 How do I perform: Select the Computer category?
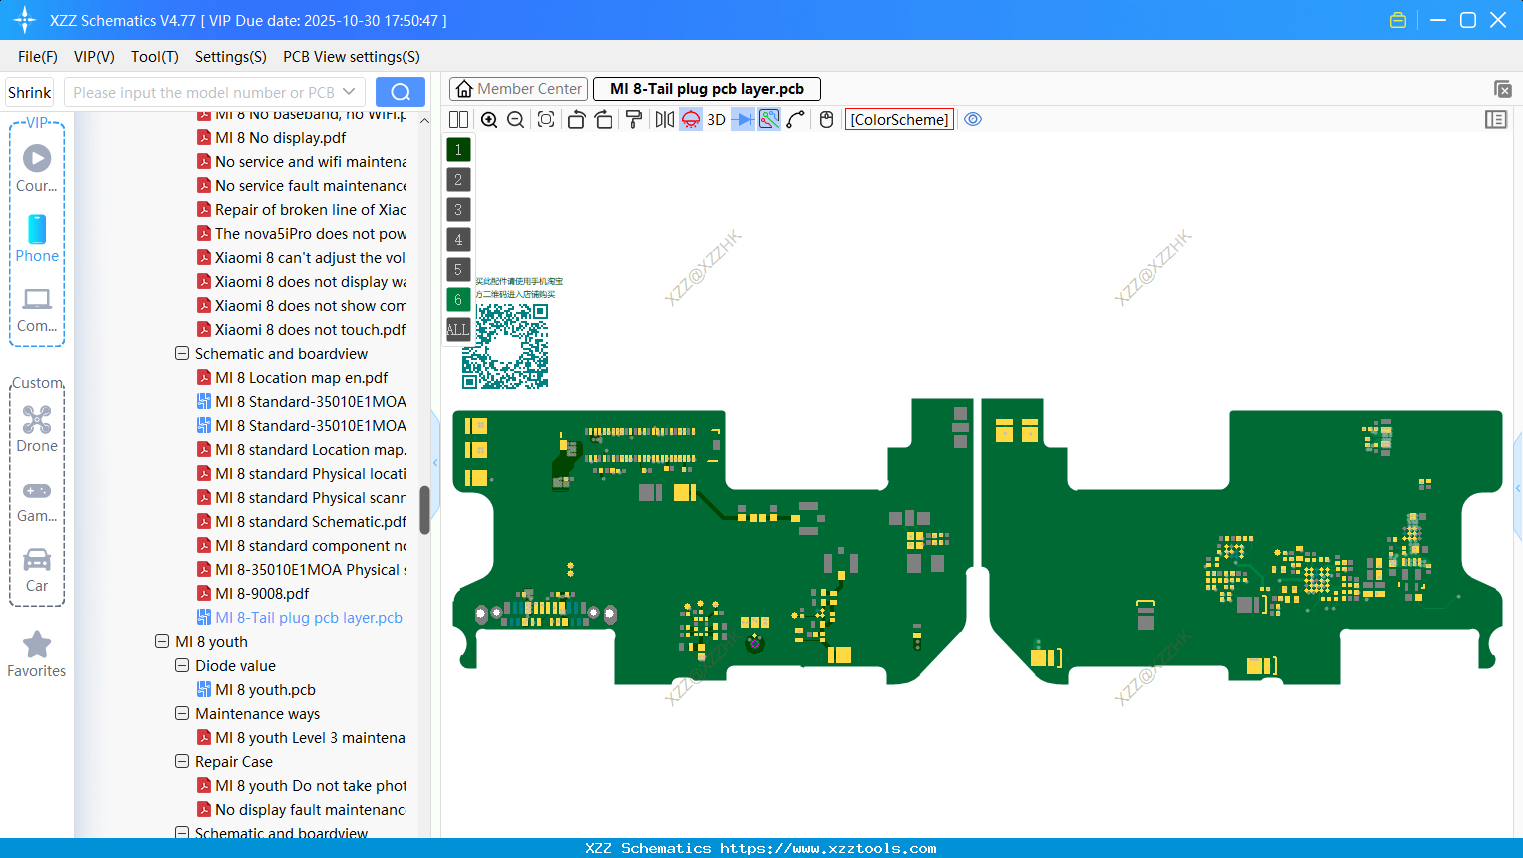pyautogui.click(x=37, y=310)
